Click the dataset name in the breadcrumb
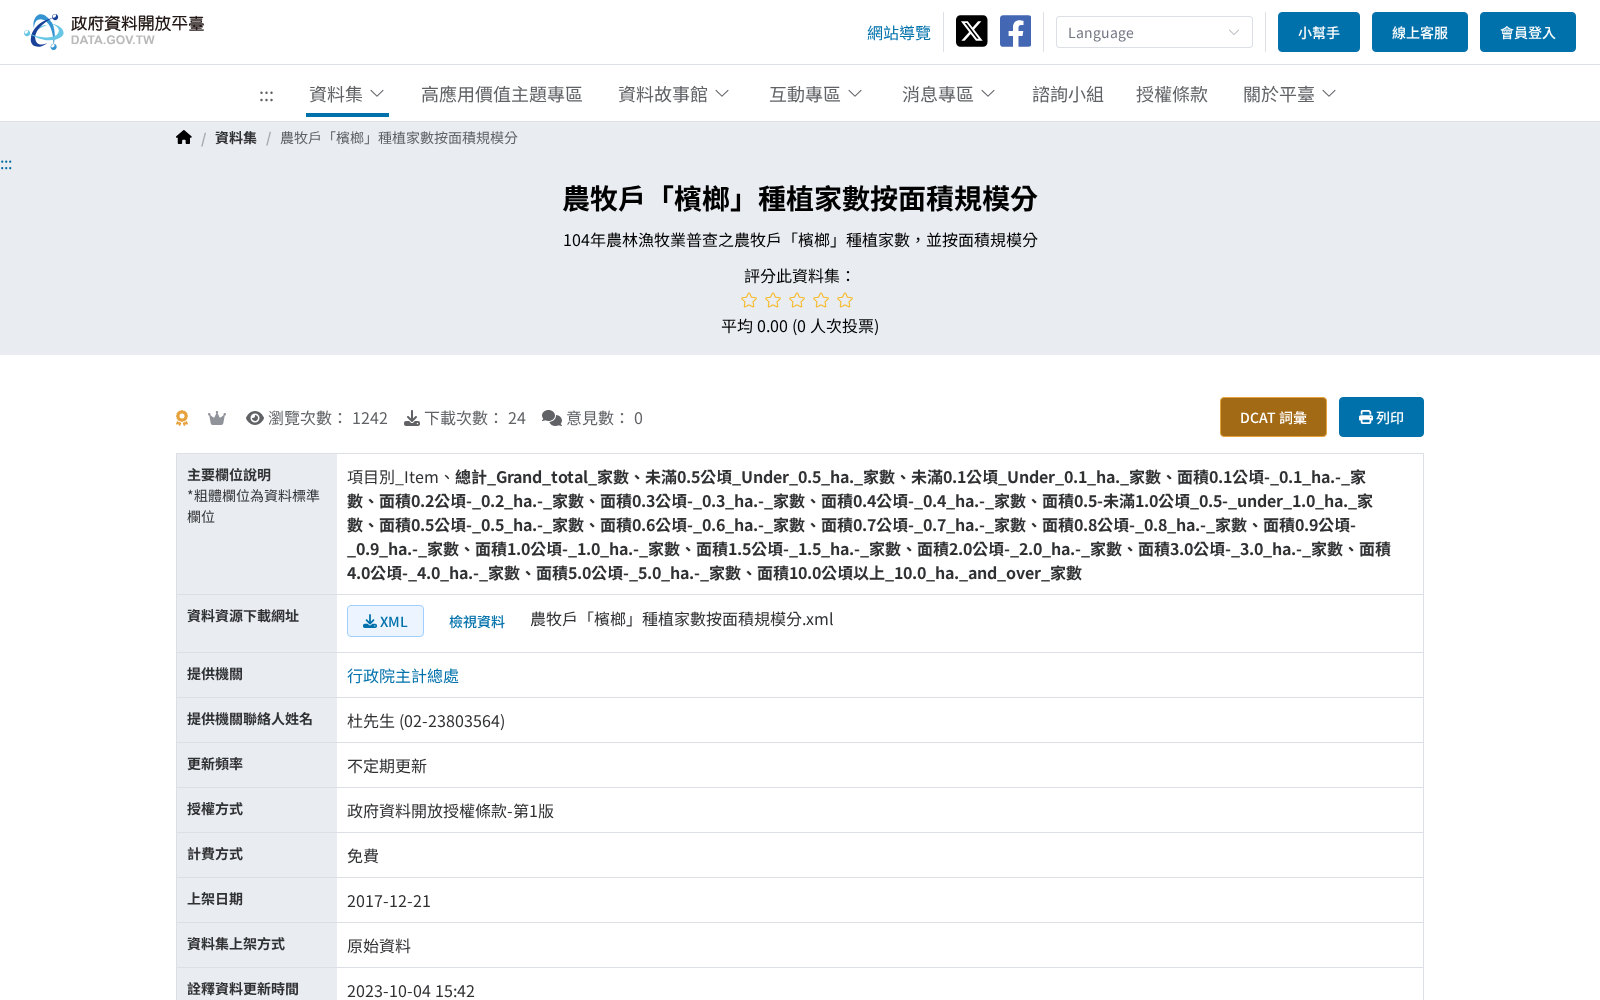The image size is (1600, 1000). [399, 138]
